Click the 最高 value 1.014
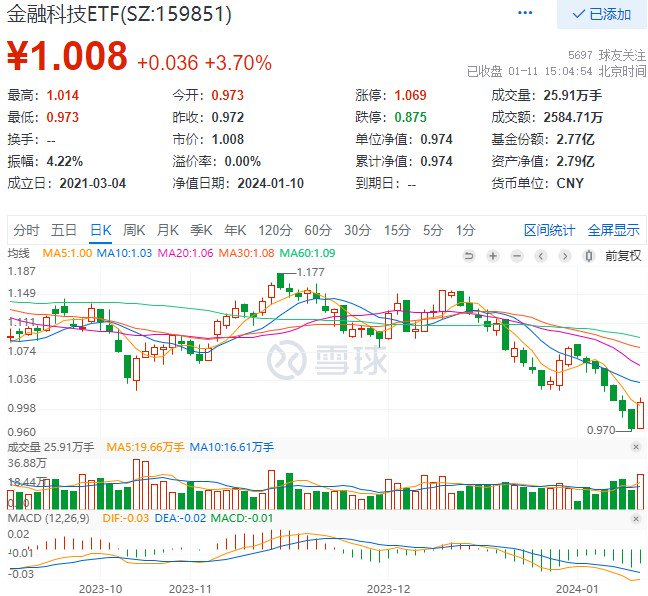Screen dimensions: 648x596 [62, 95]
